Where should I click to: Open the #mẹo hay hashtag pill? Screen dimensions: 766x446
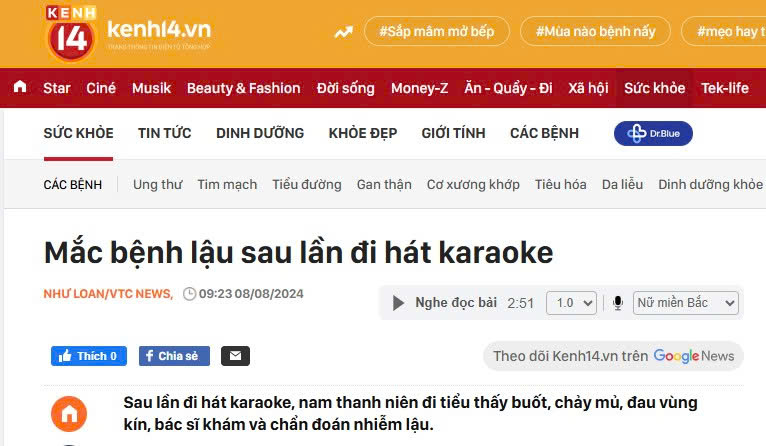pos(723,31)
